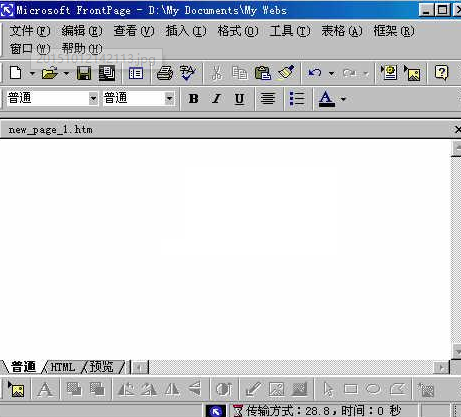This screenshot has width=461, height=417.
Task: Undo the last action
Action: 315,73
